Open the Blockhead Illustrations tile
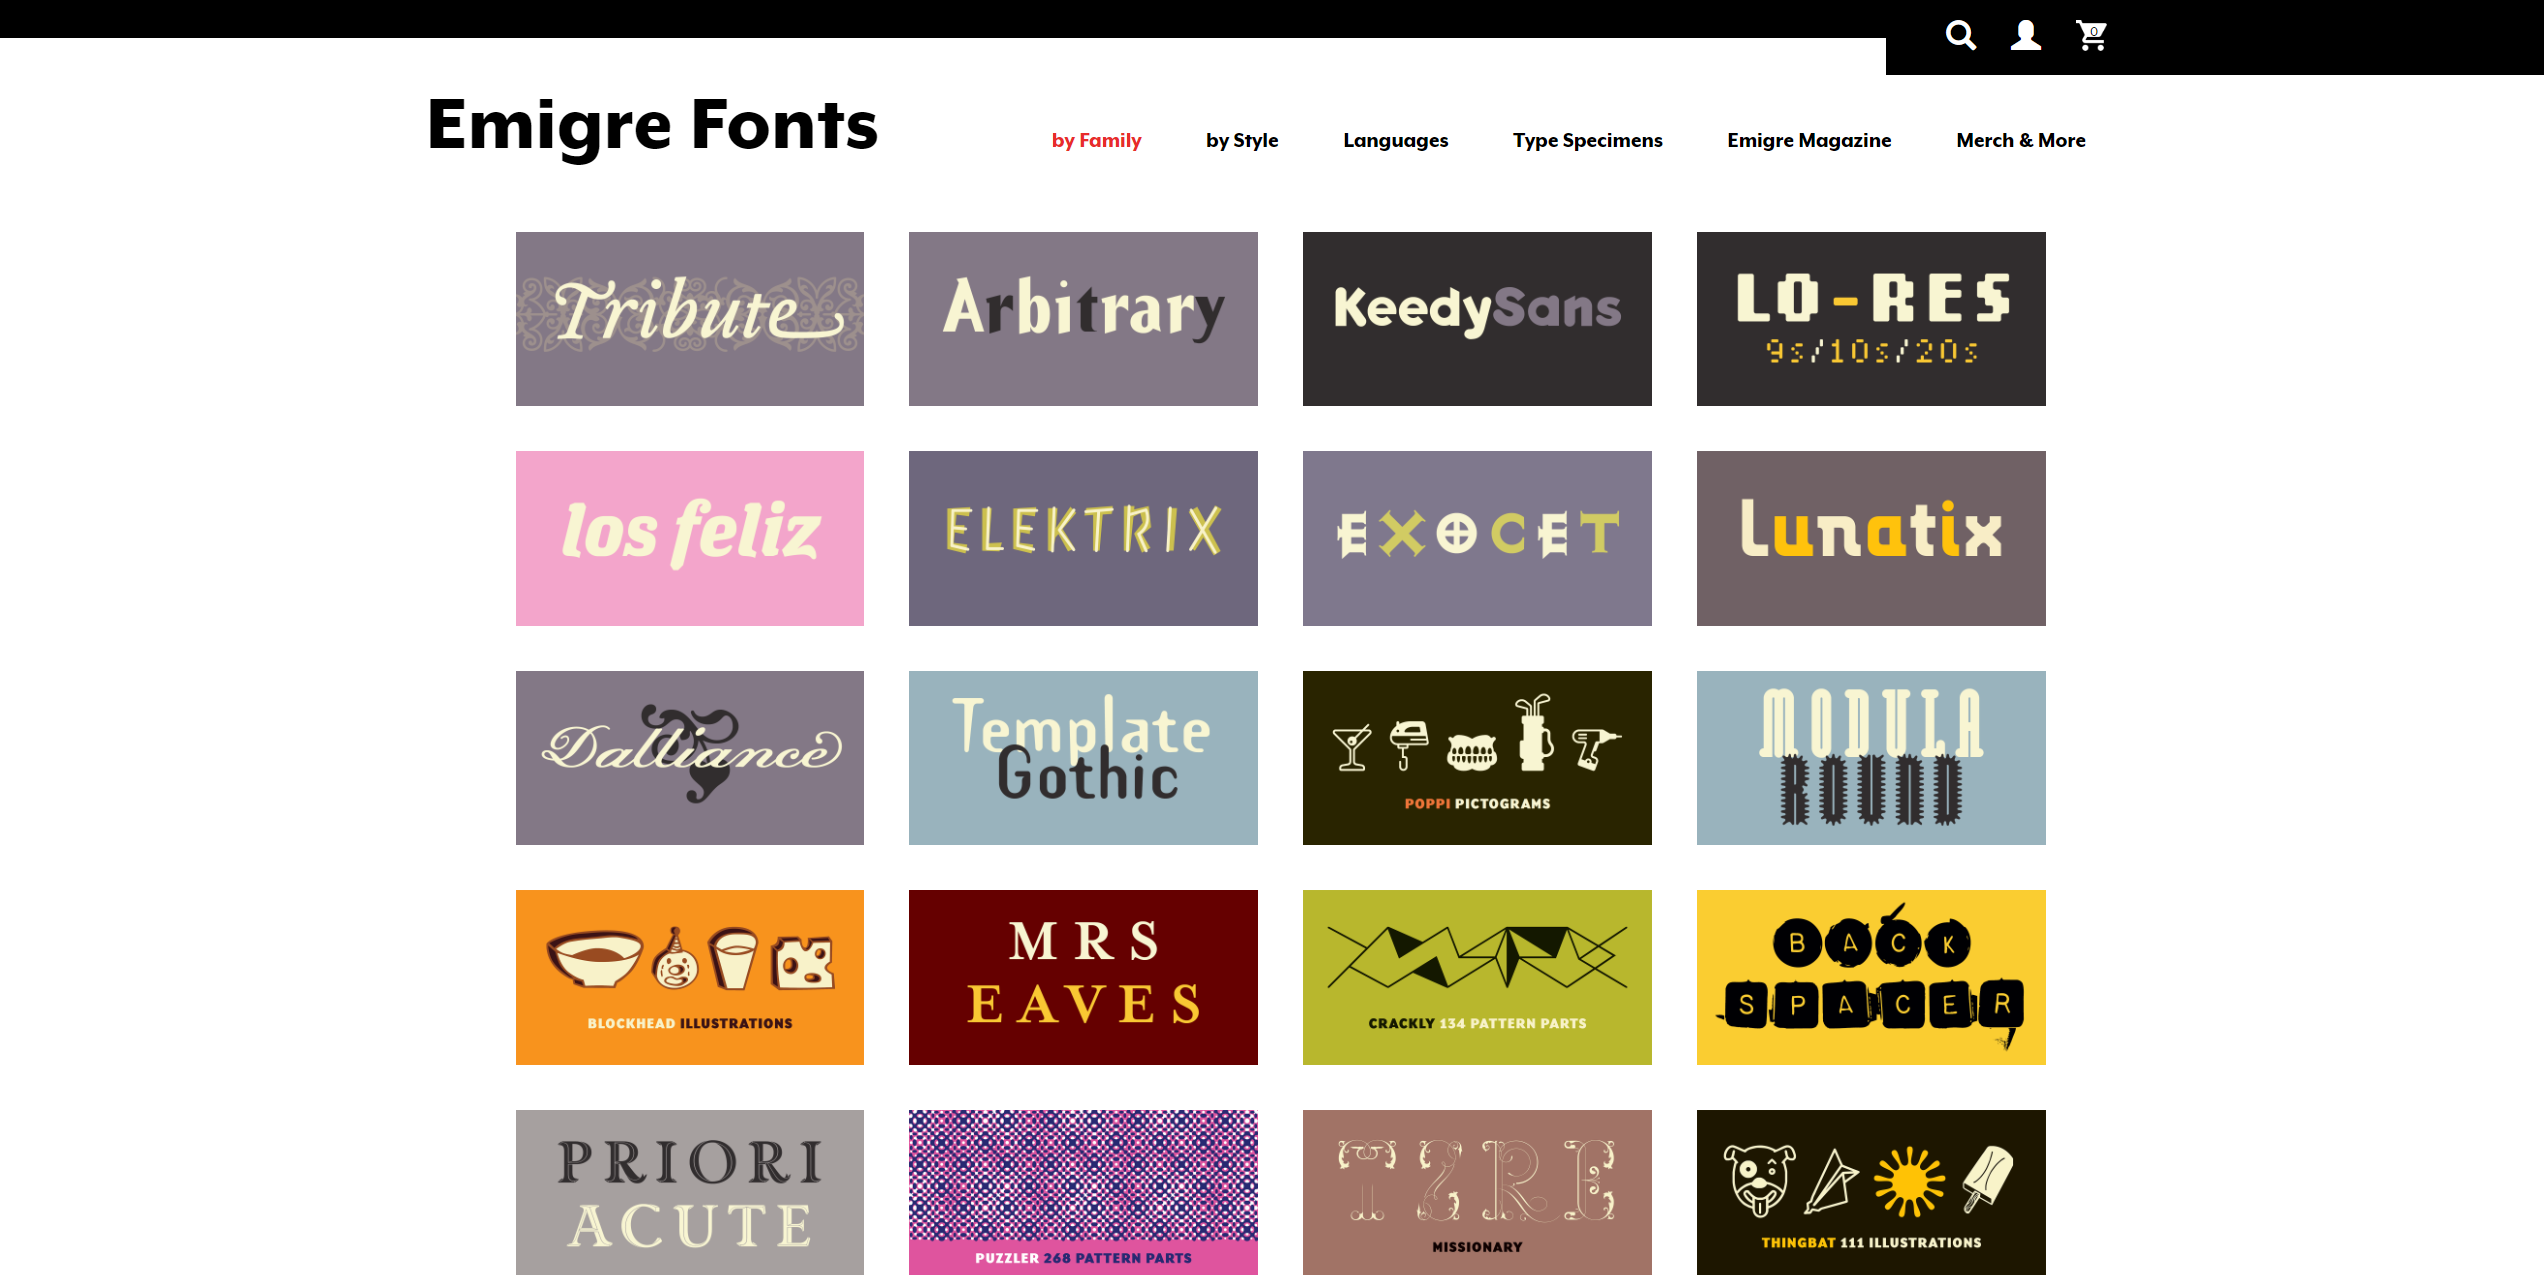Viewport: 2544px width, 1275px height. [x=690, y=977]
